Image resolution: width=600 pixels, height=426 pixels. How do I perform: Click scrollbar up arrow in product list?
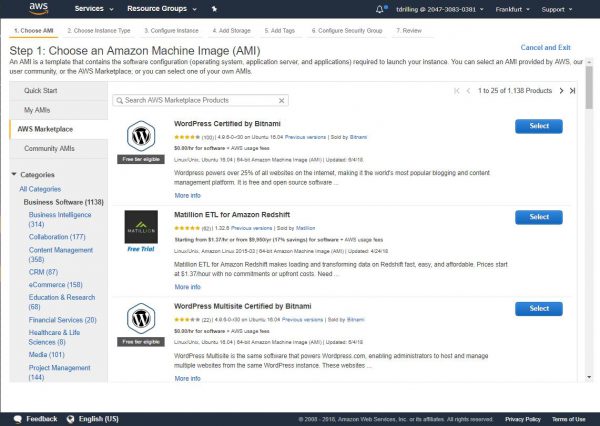coord(589,62)
